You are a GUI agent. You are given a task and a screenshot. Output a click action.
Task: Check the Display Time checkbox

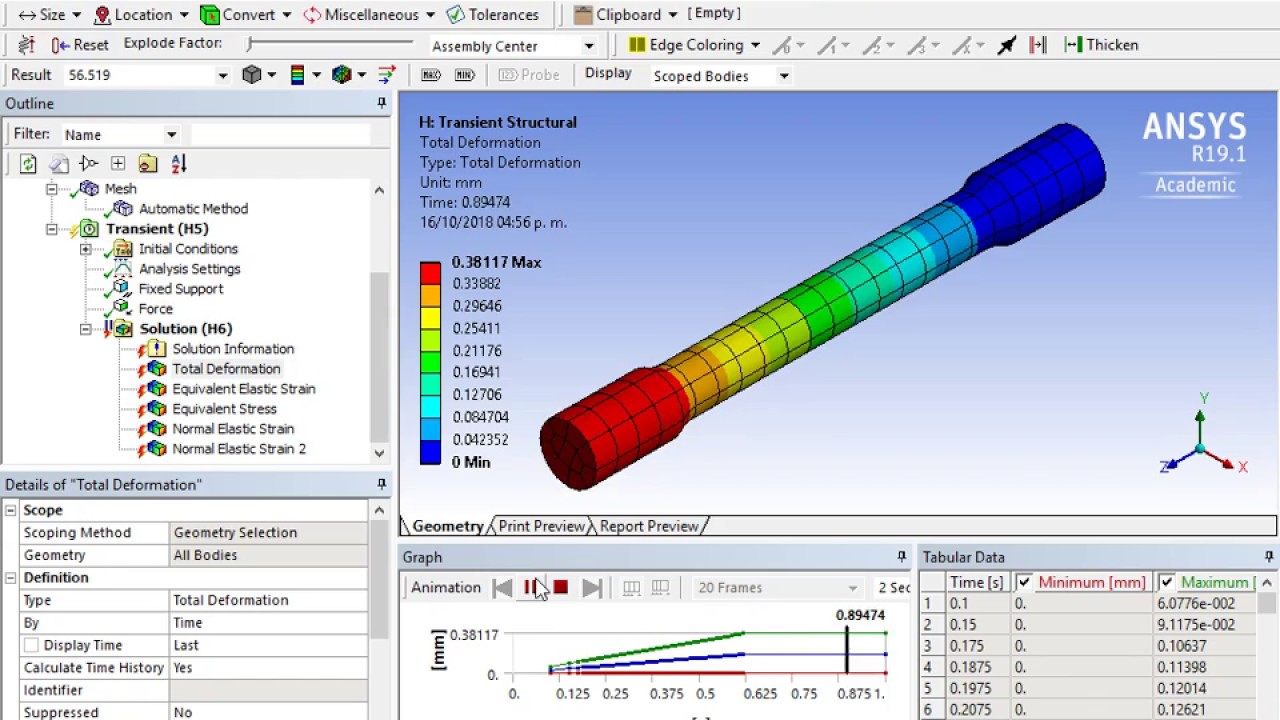pos(31,645)
